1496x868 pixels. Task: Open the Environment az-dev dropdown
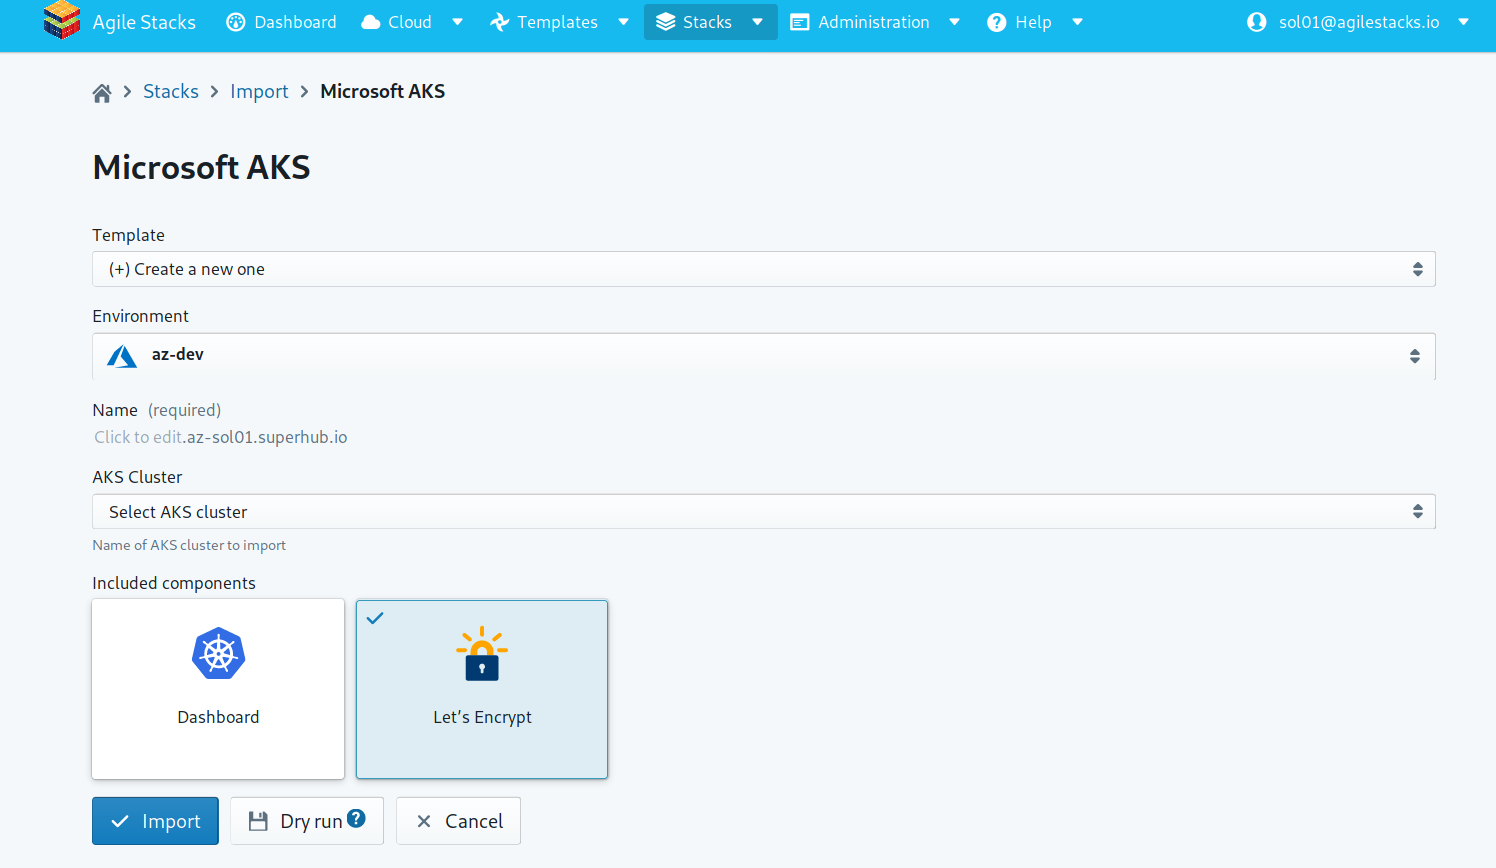pyautogui.click(x=764, y=356)
